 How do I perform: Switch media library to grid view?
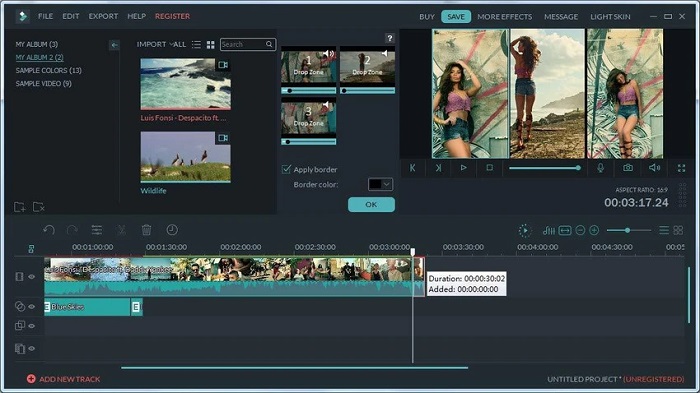pyautogui.click(x=211, y=45)
